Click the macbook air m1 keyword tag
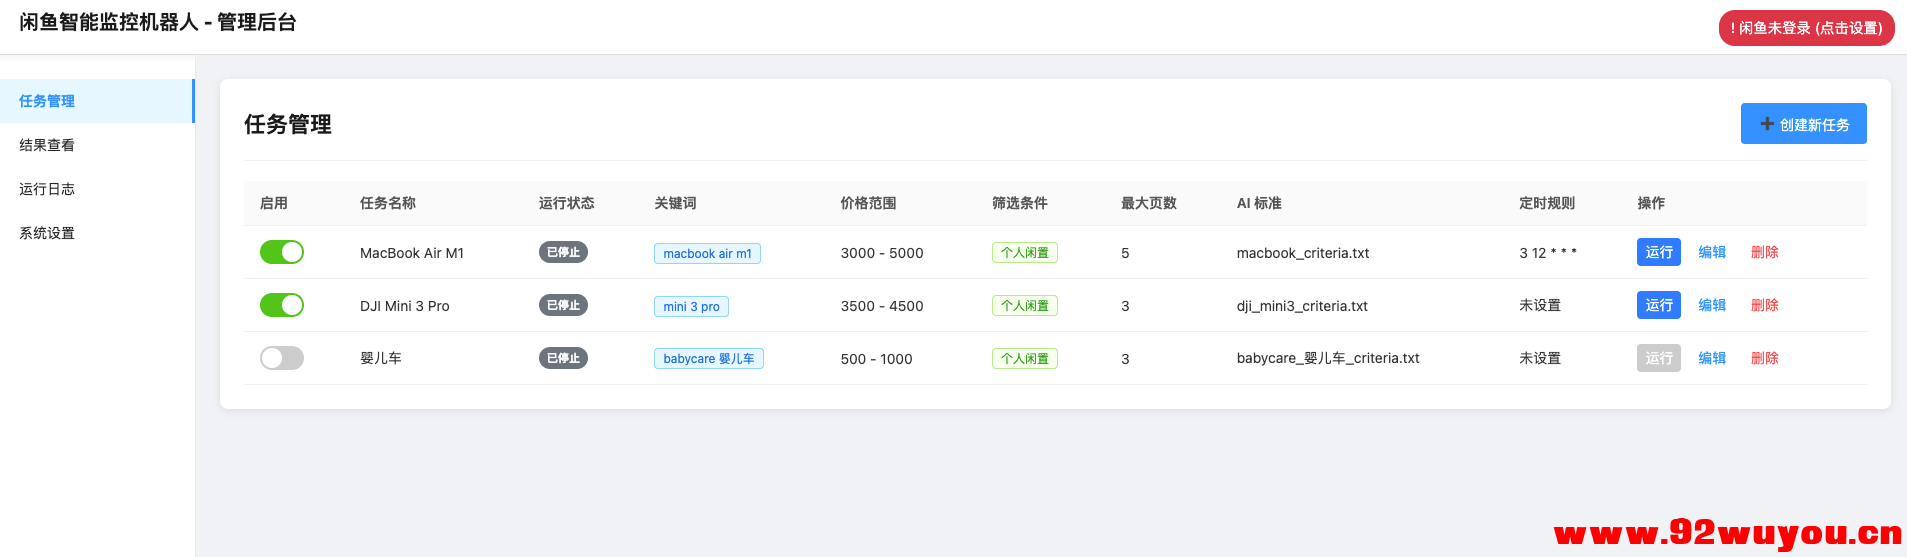Screen dimensions: 1907x557 (707, 254)
